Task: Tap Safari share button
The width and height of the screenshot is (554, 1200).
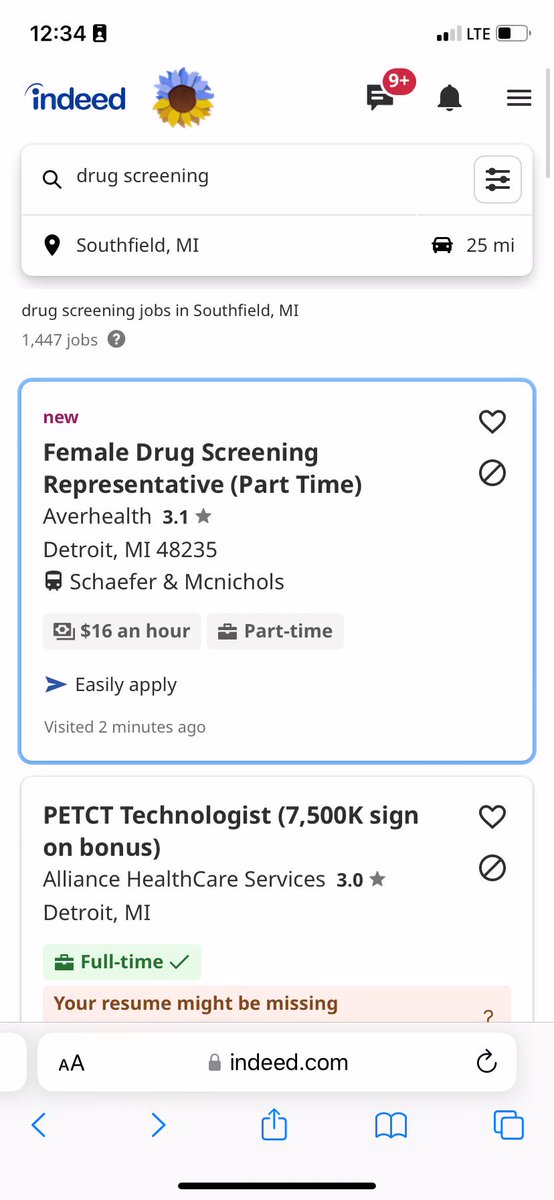Action: pyautogui.click(x=274, y=1126)
